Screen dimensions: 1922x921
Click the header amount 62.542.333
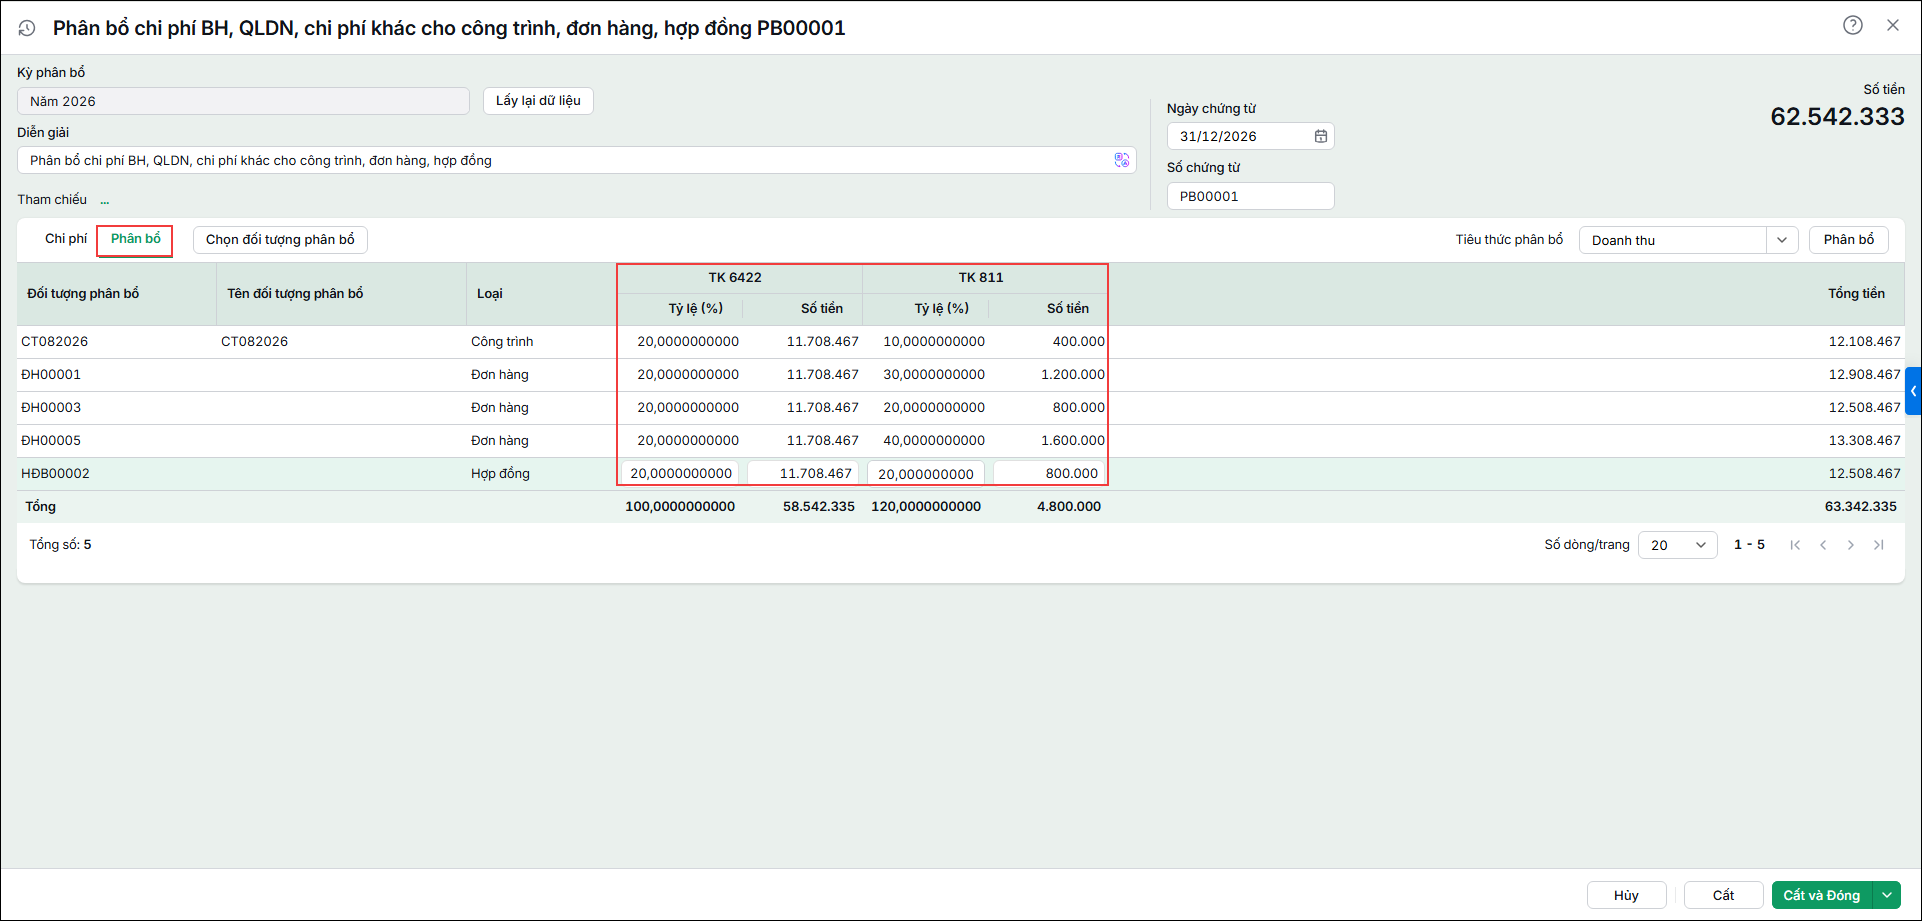click(1838, 117)
